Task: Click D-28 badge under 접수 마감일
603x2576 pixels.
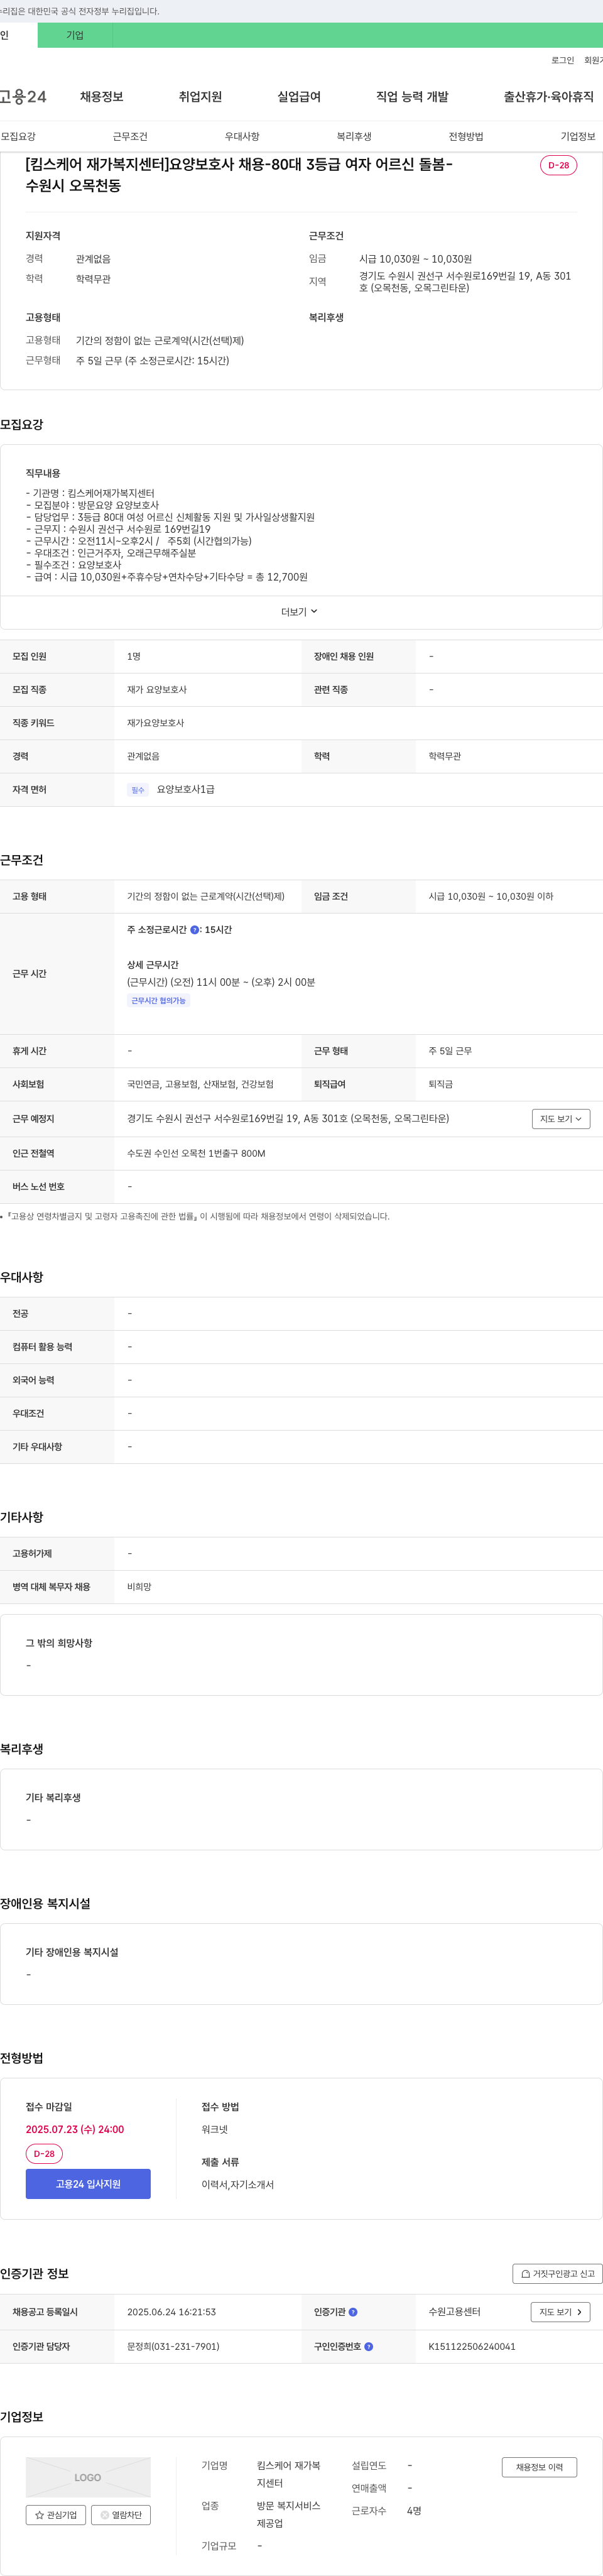Action: tap(44, 2153)
